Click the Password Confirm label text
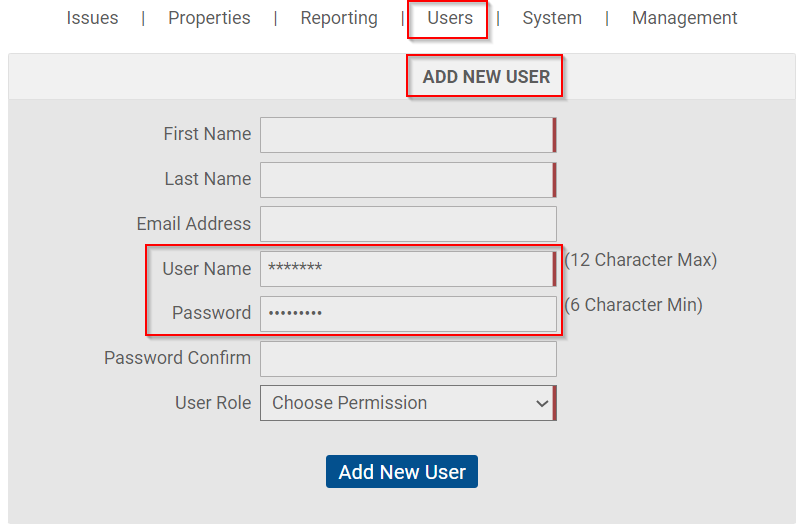Screen dimensions: 804x528 tap(177, 358)
